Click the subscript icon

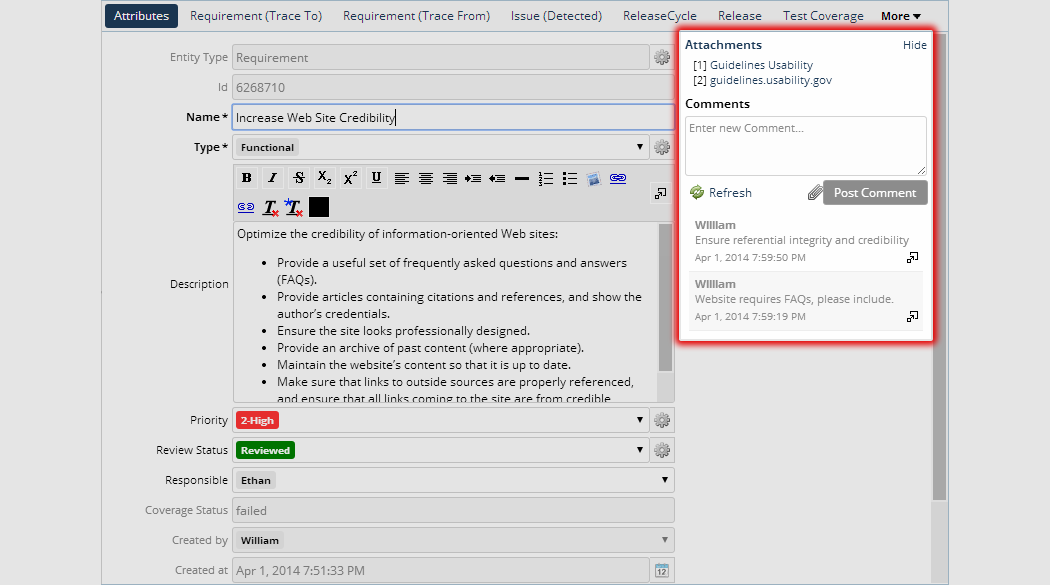[x=325, y=178]
